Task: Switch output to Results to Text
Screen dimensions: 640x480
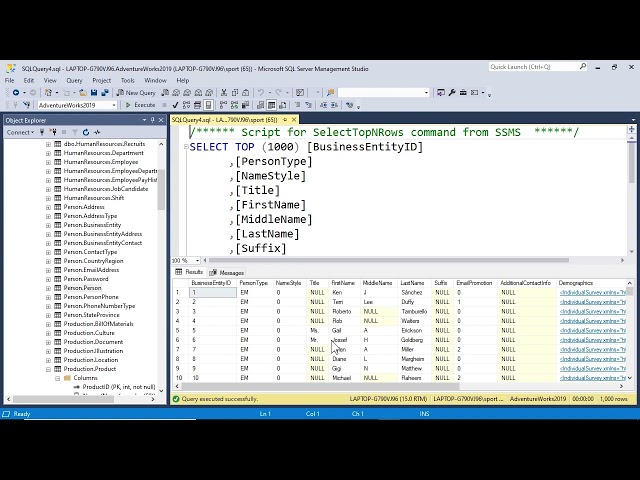Action: tap(260, 105)
